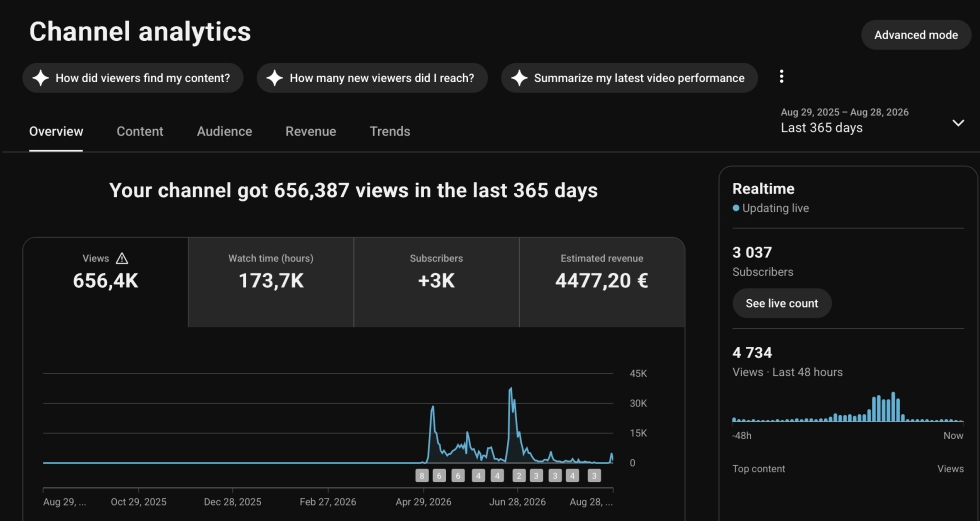
Task: Select the Watch time (hours) metric card
Action: (x=271, y=282)
